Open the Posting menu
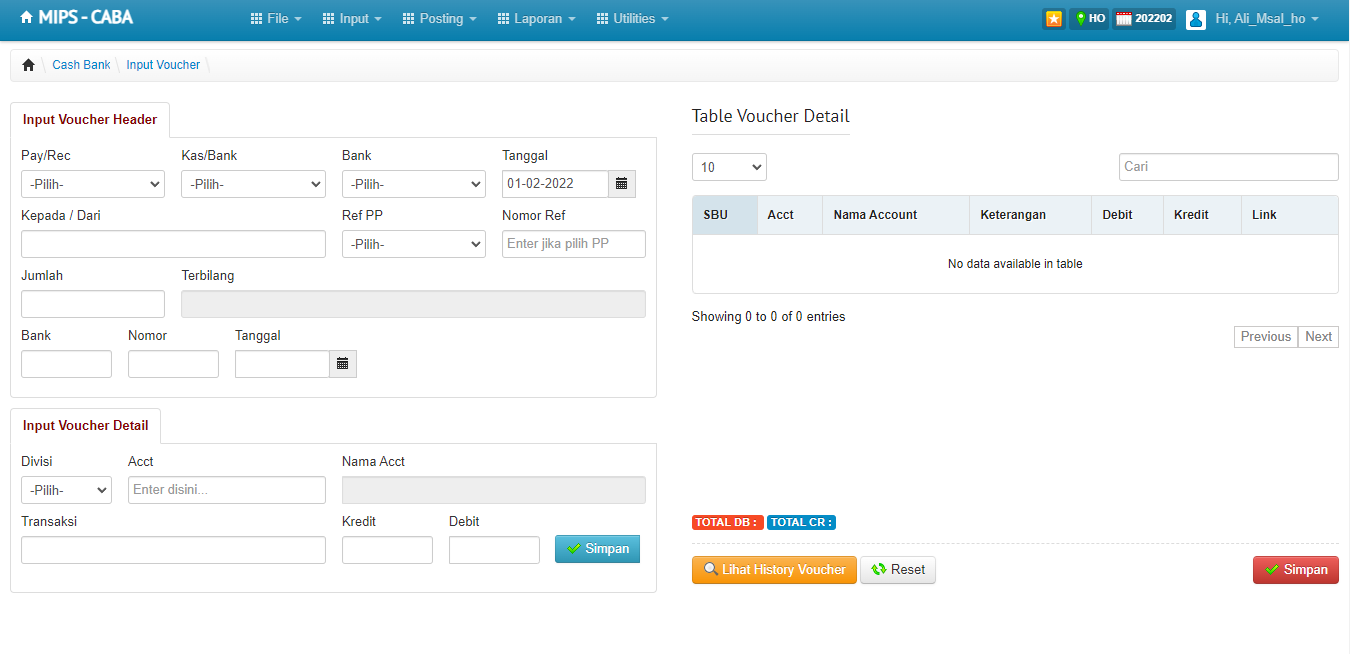Viewport: 1350px width, 654px height. pyautogui.click(x=439, y=19)
